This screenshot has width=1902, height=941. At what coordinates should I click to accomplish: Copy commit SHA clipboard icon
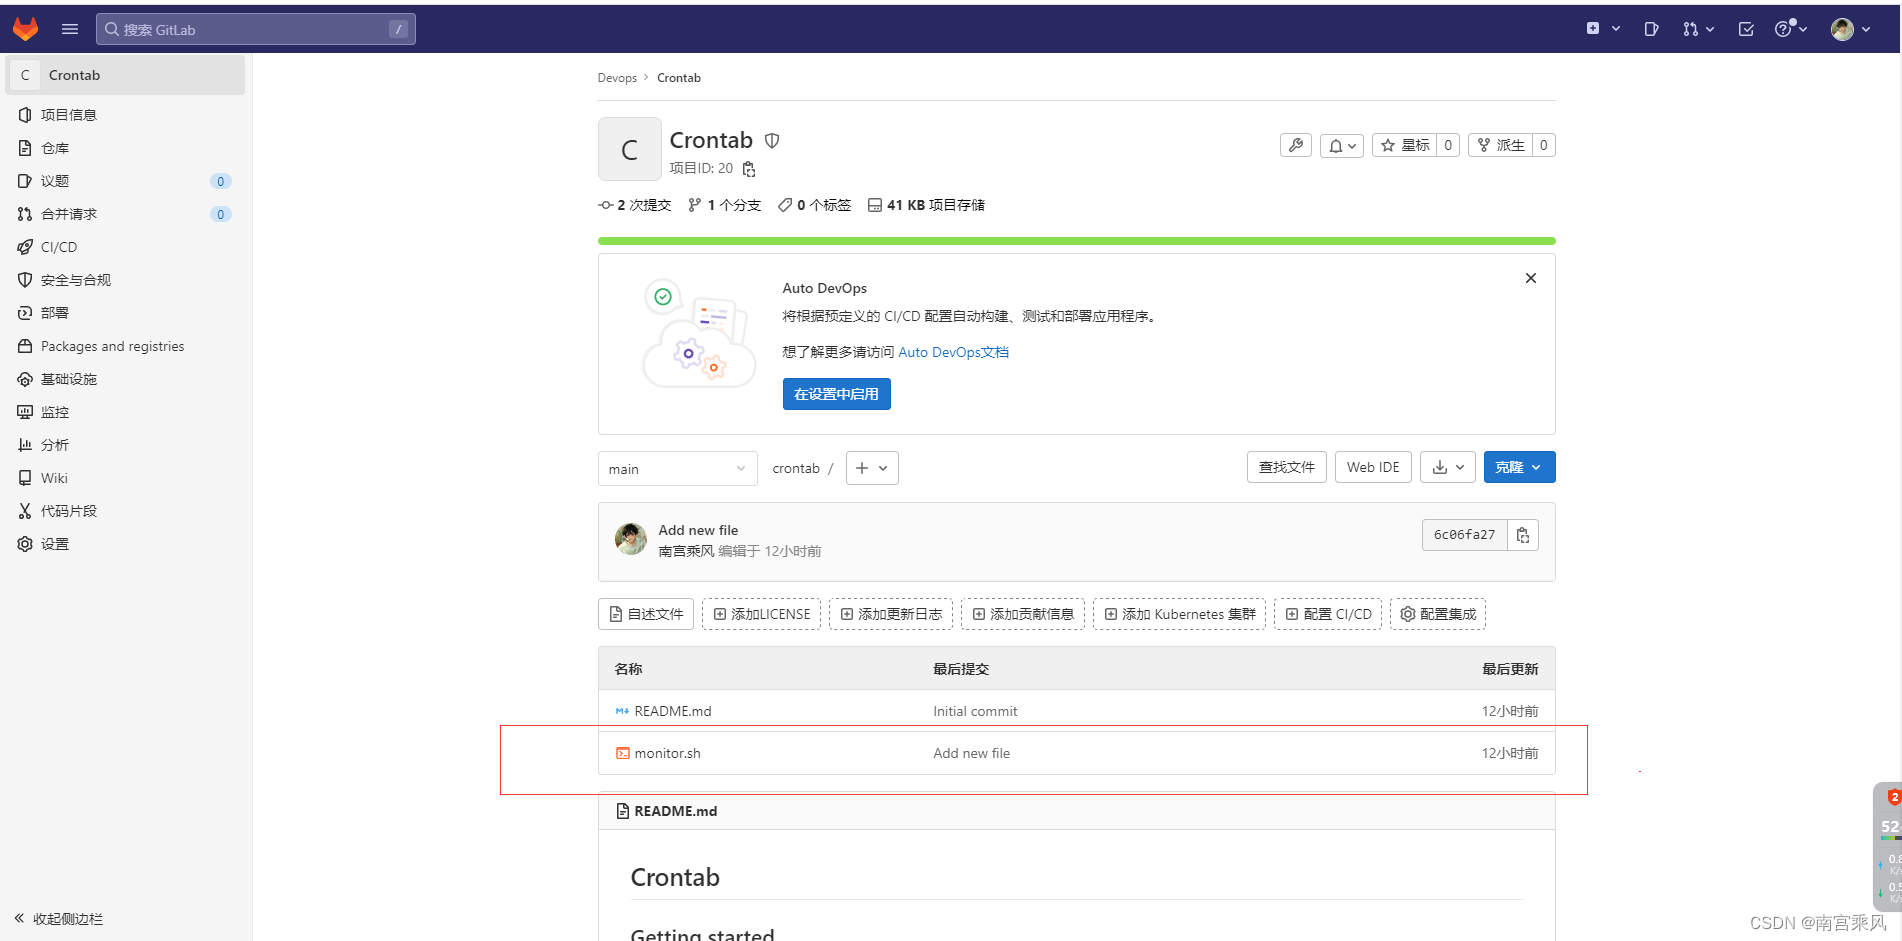1523,535
